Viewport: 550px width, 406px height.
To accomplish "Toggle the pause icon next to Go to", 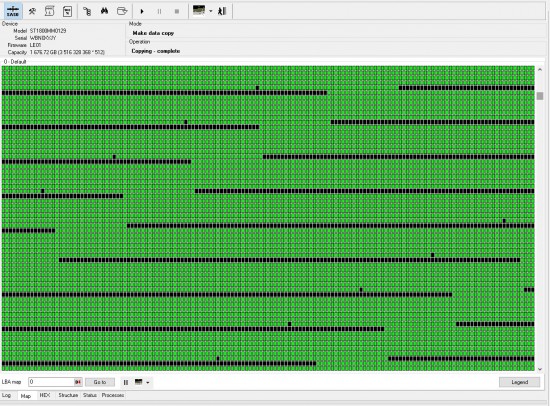I will coord(126,382).
